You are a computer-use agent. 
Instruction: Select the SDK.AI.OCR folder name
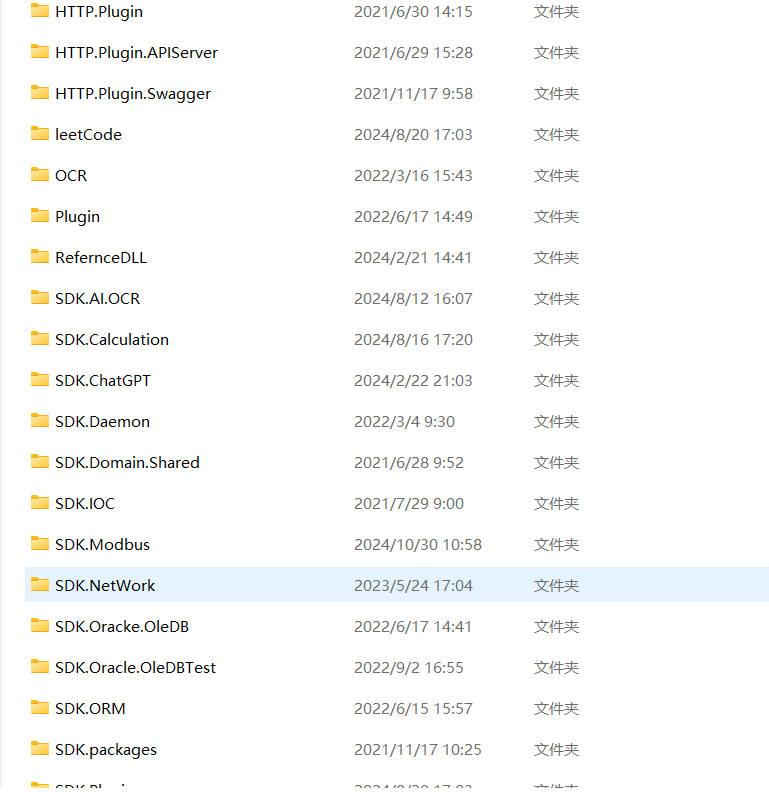coord(97,298)
